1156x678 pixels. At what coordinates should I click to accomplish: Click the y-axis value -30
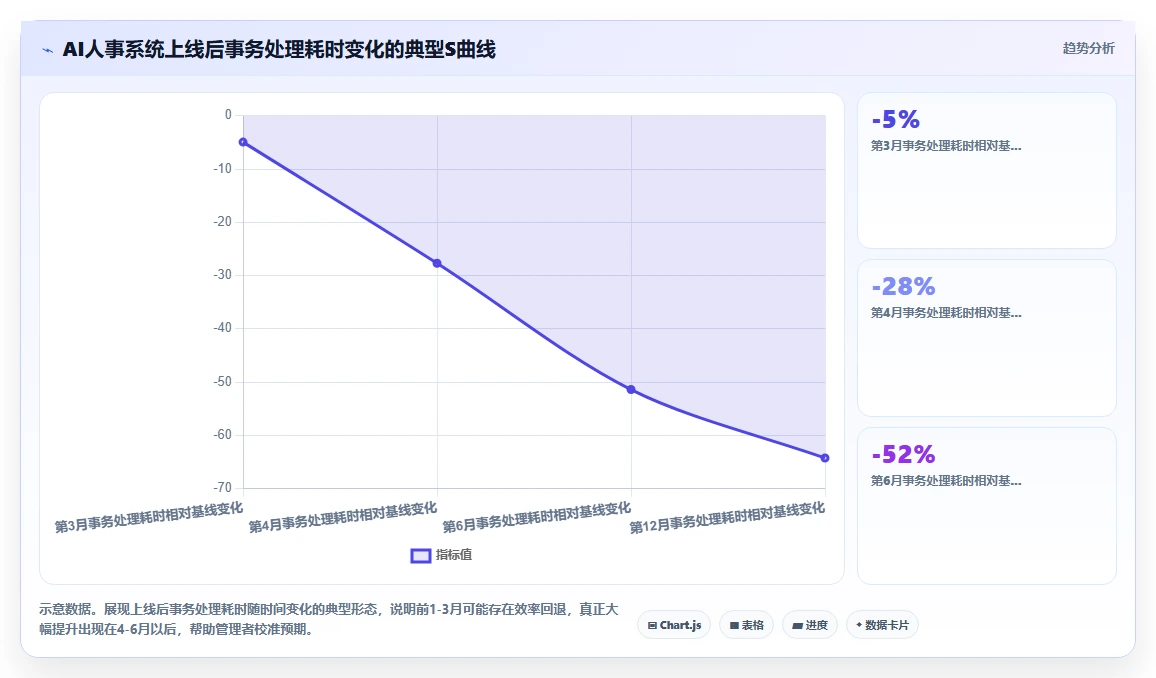click(x=223, y=275)
